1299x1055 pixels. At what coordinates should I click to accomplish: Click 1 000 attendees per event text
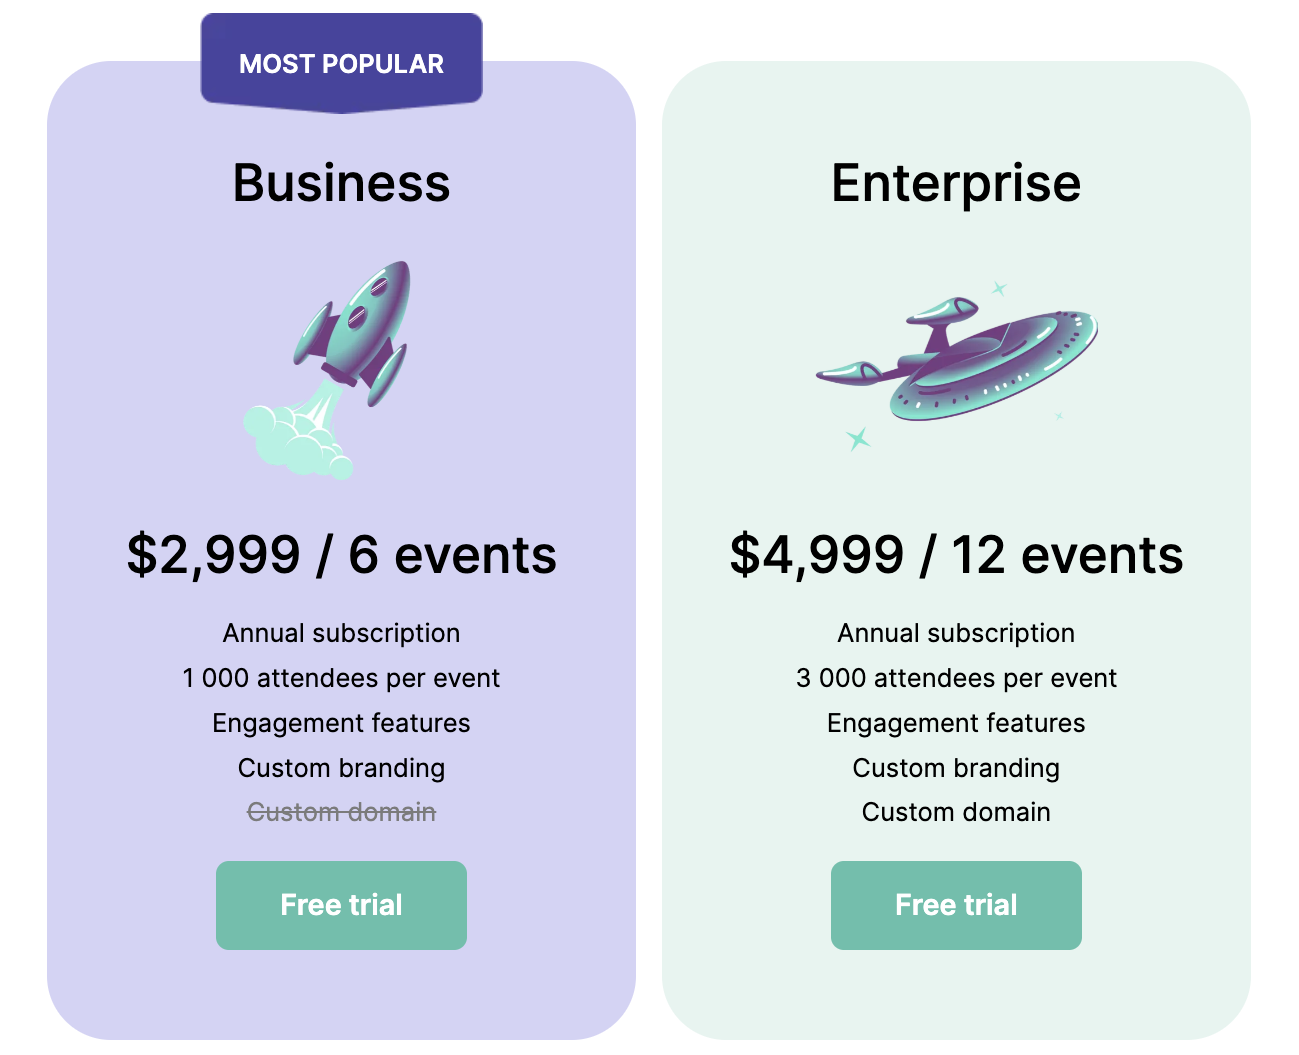(341, 678)
